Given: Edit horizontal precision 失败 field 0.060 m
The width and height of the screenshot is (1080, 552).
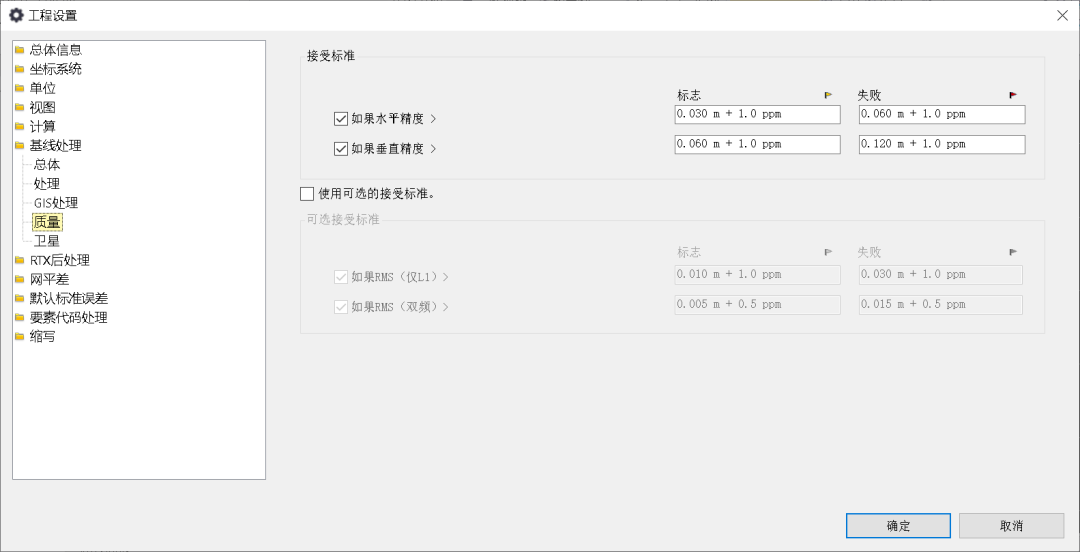Looking at the screenshot, I should click(x=942, y=114).
